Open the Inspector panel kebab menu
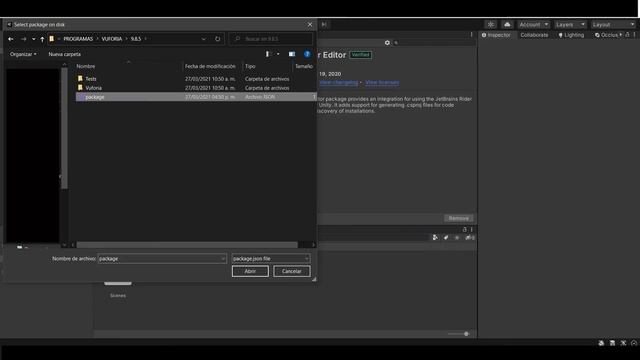This screenshot has width=640, height=360. [635, 35]
